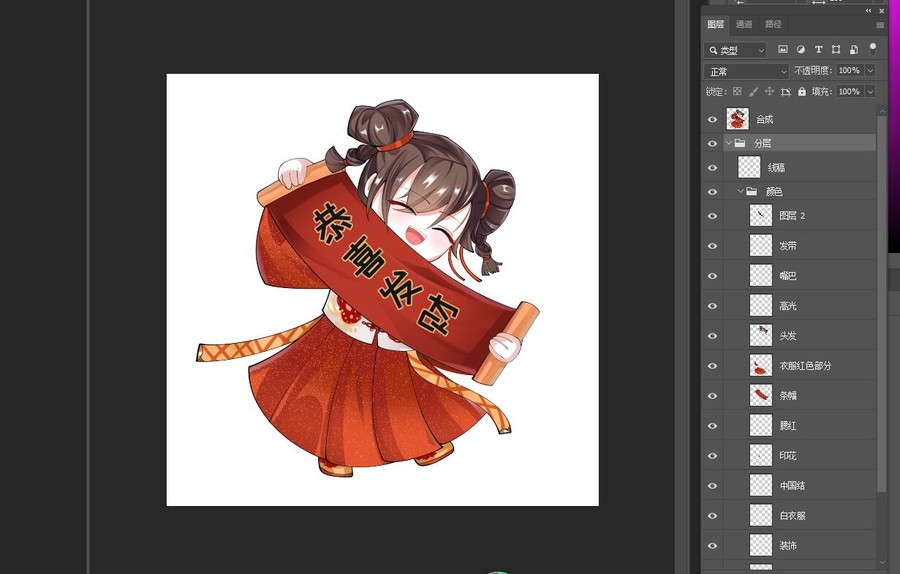Filter layers by pixel image type
Viewport: 900px width, 574px height.
point(783,50)
